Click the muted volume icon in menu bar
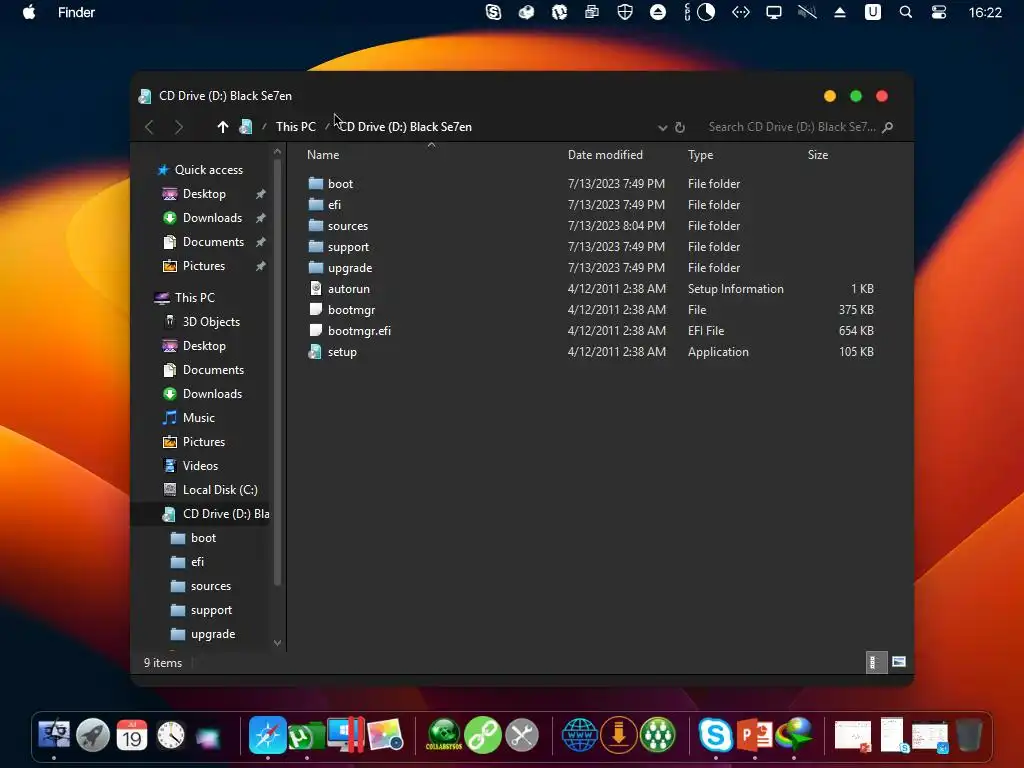1024x768 pixels. (807, 12)
